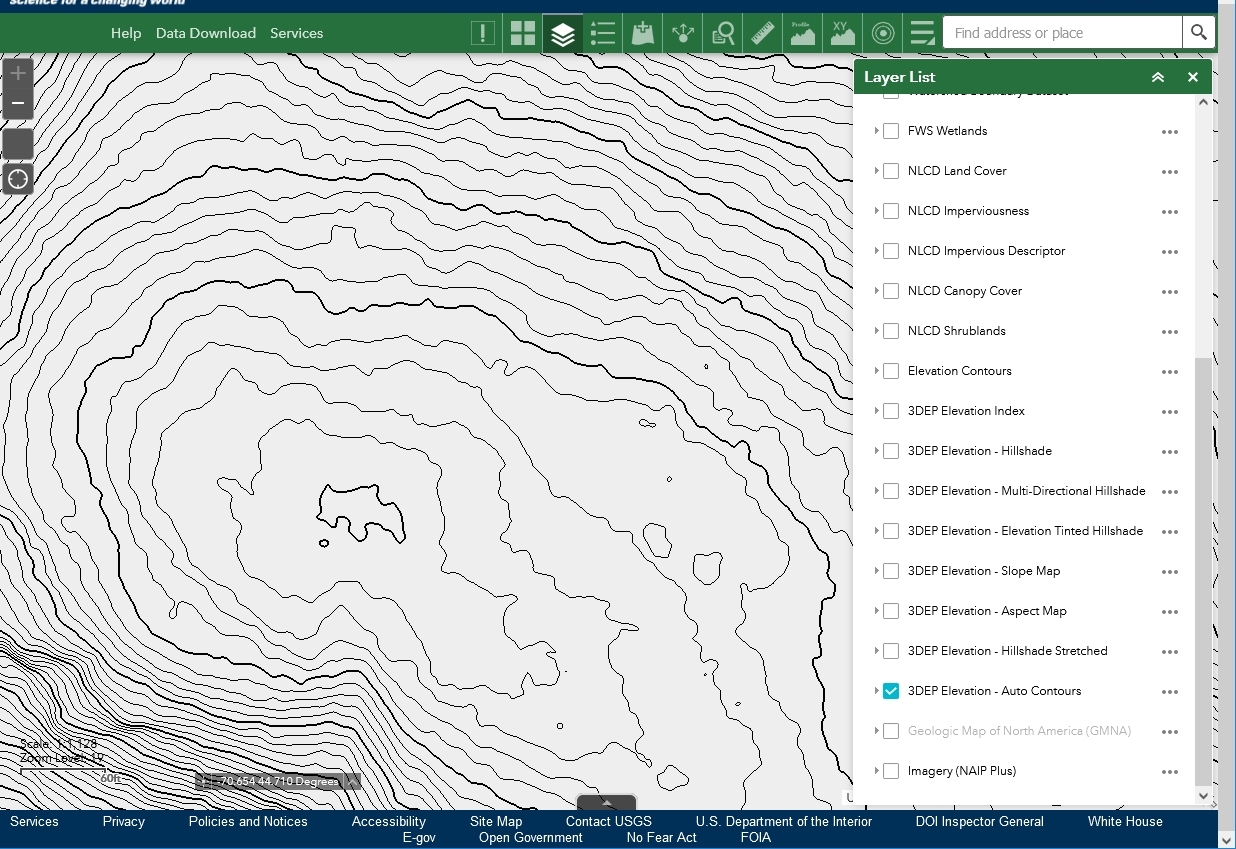Click the Find address or place field
The height and width of the screenshot is (849, 1236).
pos(1062,33)
